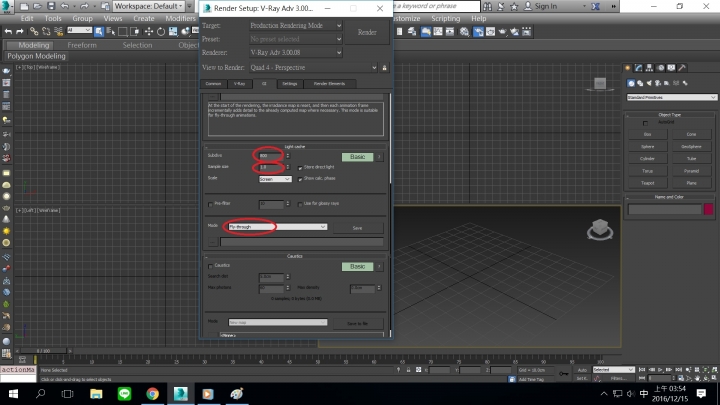Open the View to Render dropdown
720x405 pixels.
[313, 68]
